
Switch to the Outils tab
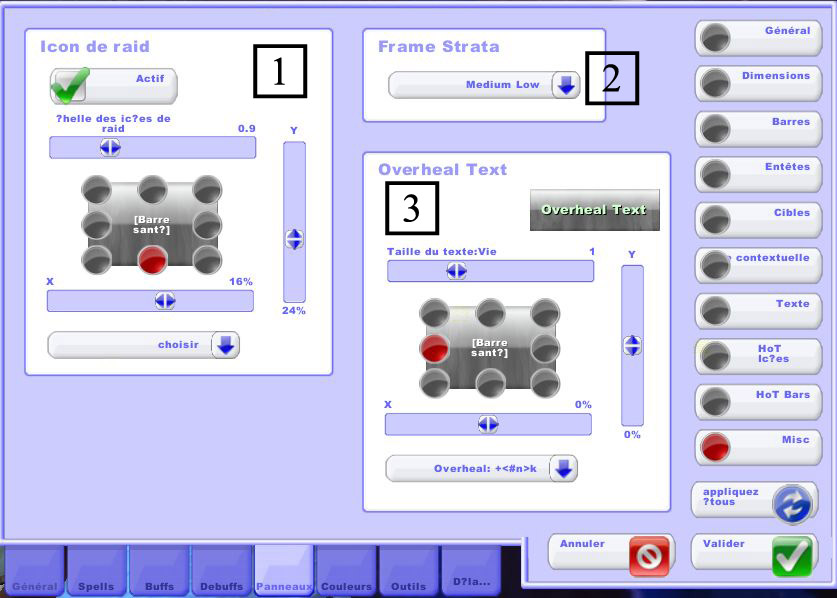click(409, 571)
